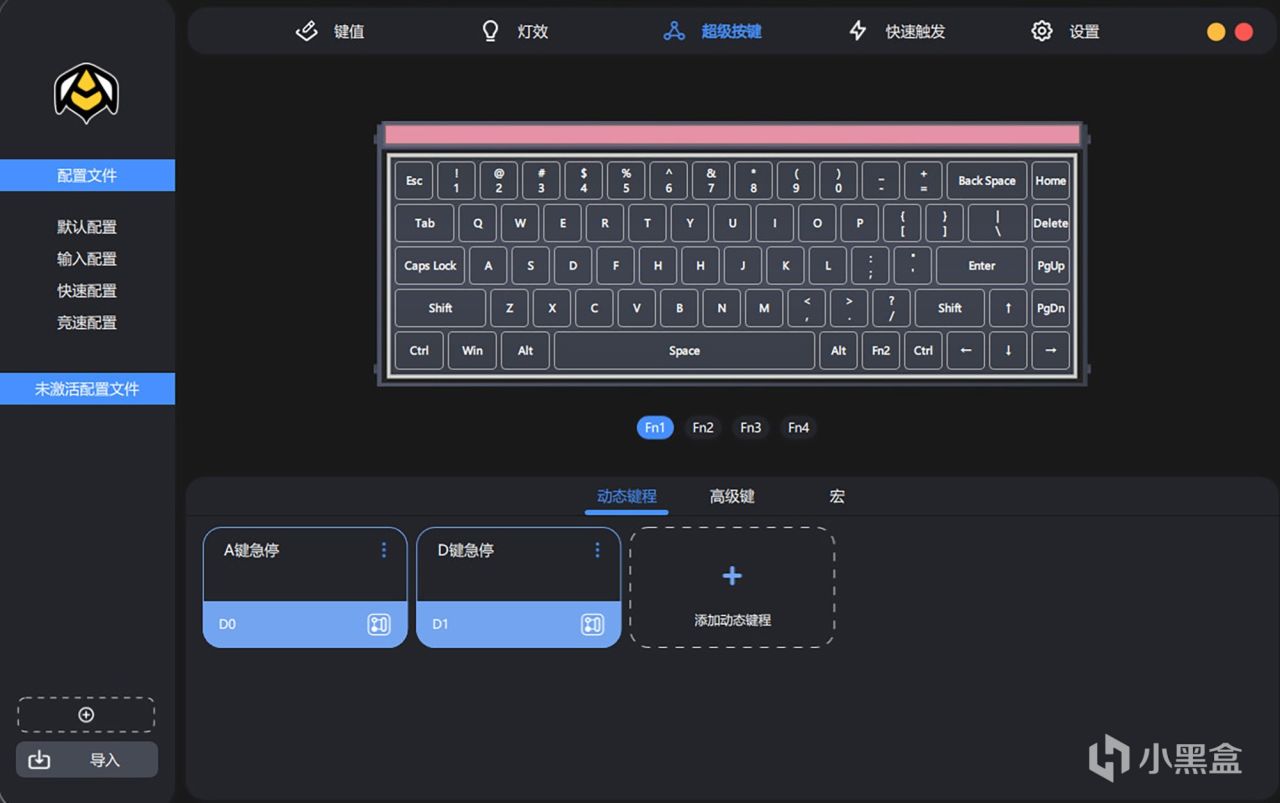The image size is (1280, 803).
Task: Click the 键值 keycap icon in top bar
Action: 307,31
